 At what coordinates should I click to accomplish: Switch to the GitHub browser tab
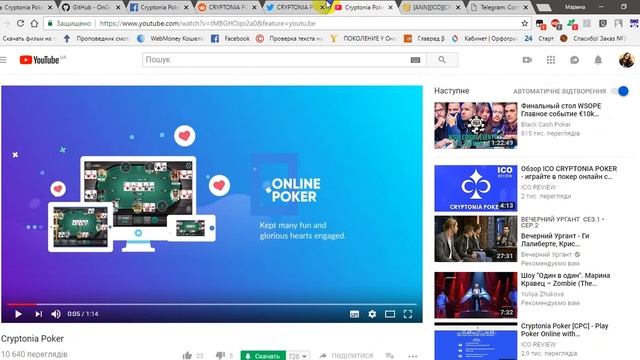(x=91, y=7)
